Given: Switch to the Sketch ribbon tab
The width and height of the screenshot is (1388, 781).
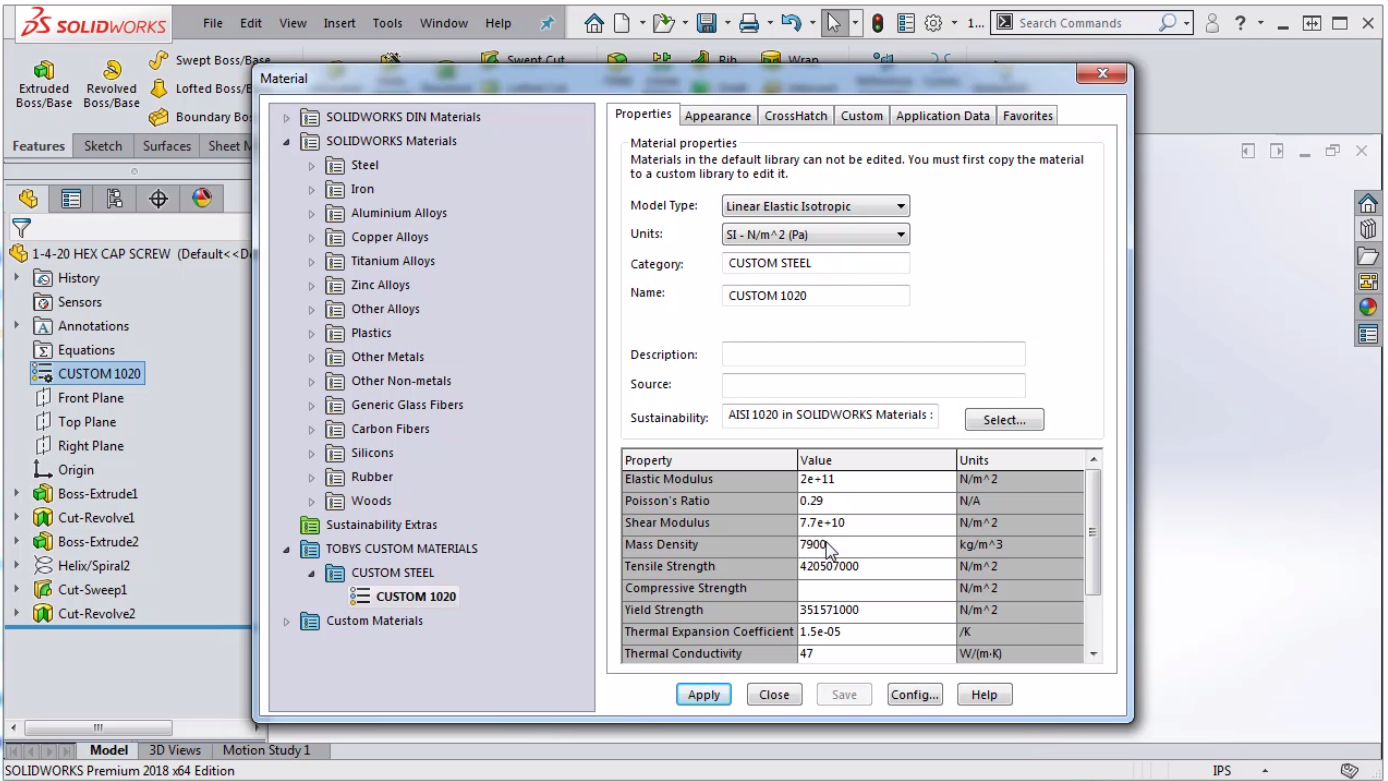Looking at the screenshot, I should pos(103,146).
